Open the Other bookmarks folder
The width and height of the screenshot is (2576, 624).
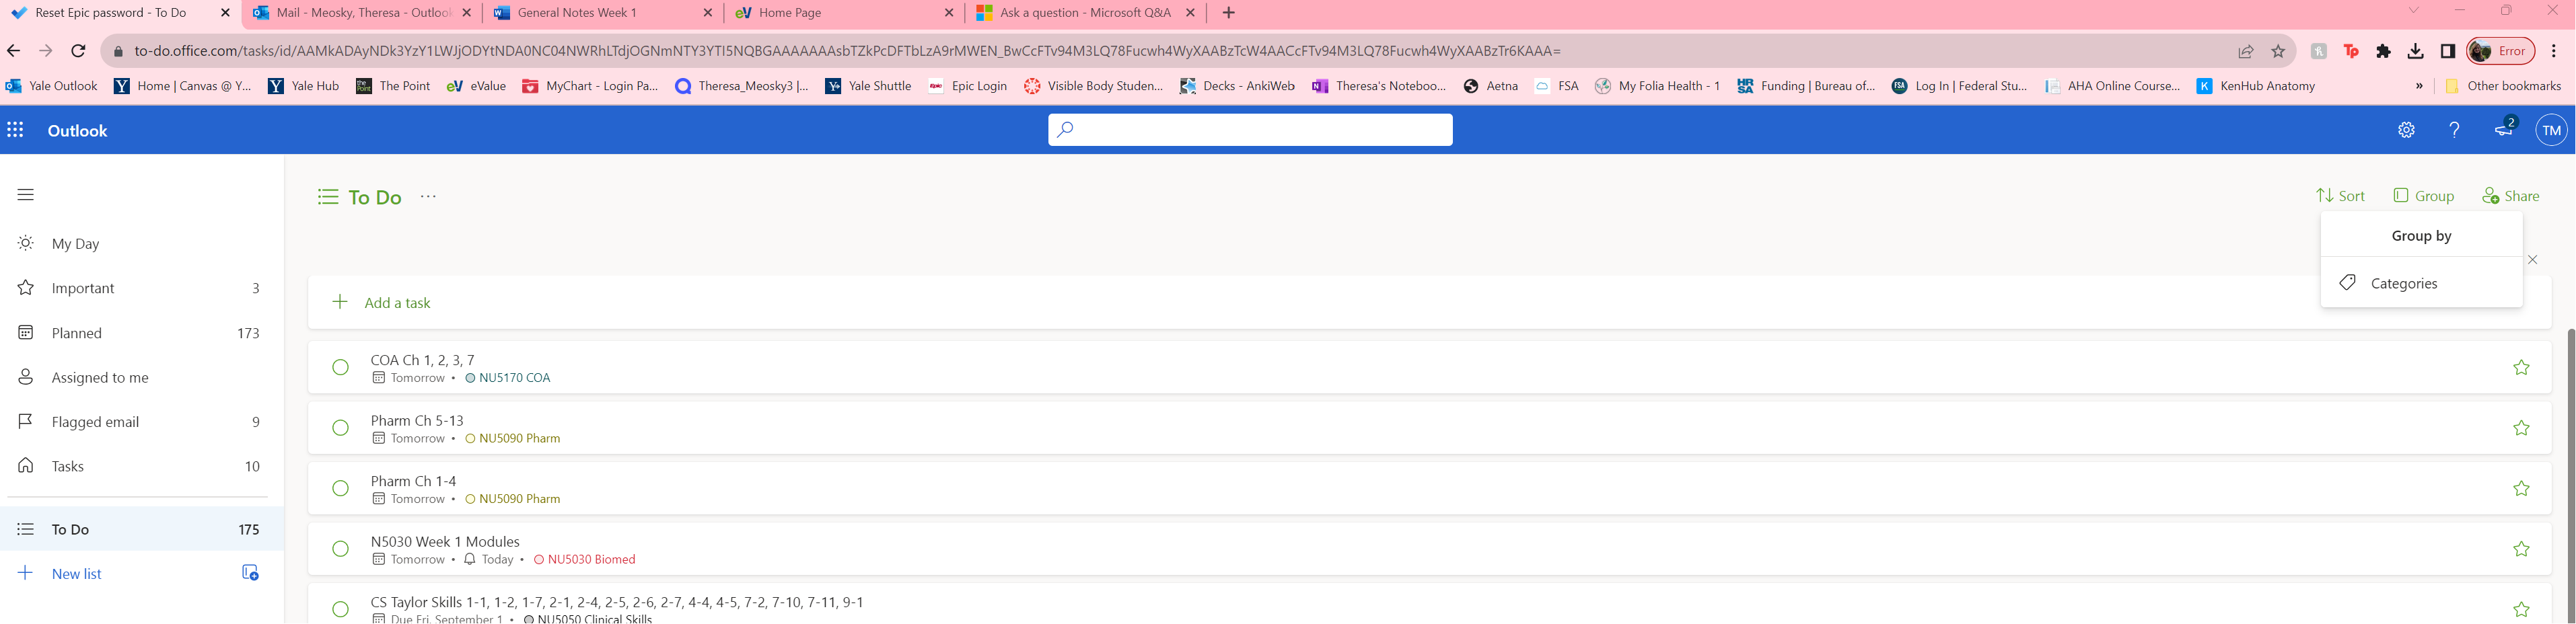(x=2503, y=86)
